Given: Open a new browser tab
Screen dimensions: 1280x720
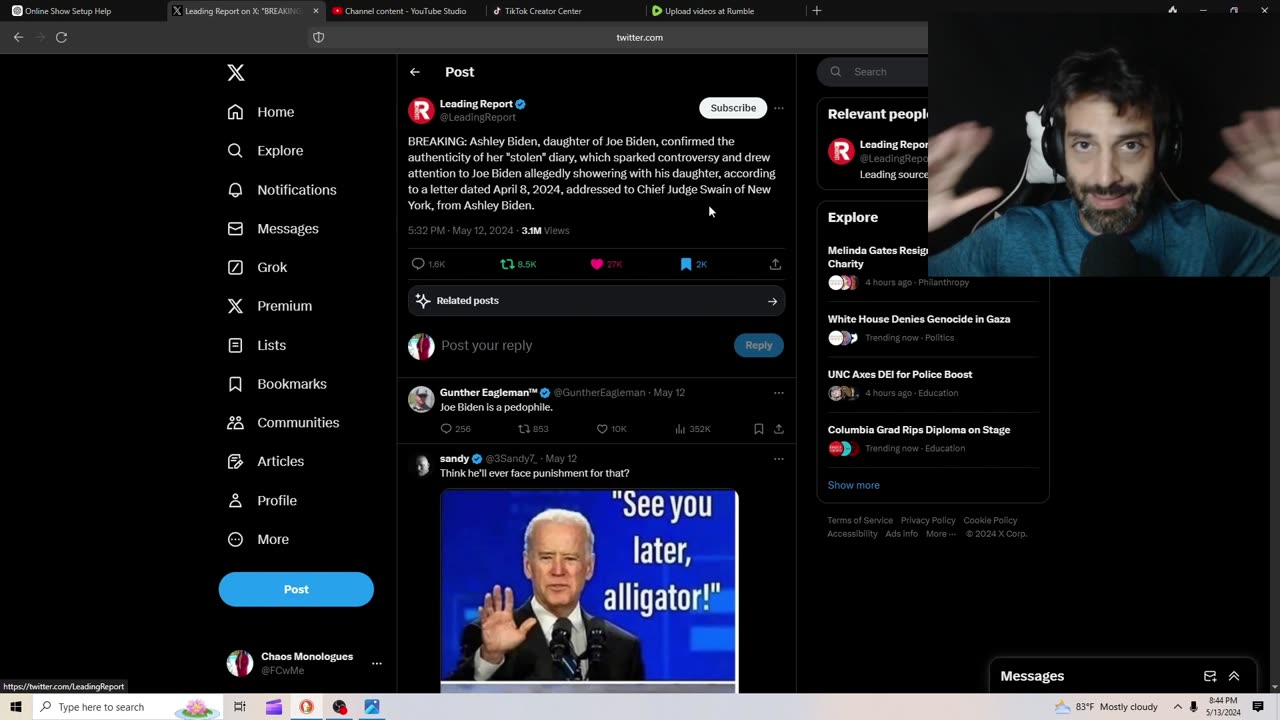Looking at the screenshot, I should point(816,11).
